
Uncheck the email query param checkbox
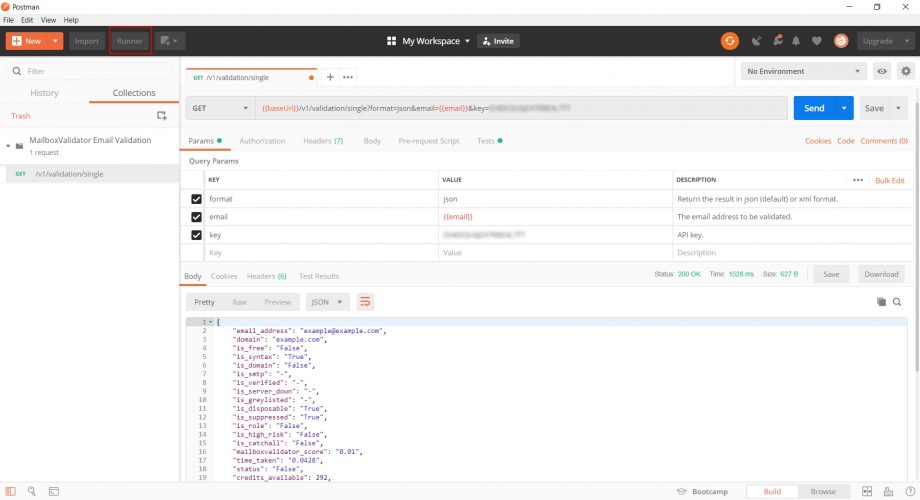point(196,217)
